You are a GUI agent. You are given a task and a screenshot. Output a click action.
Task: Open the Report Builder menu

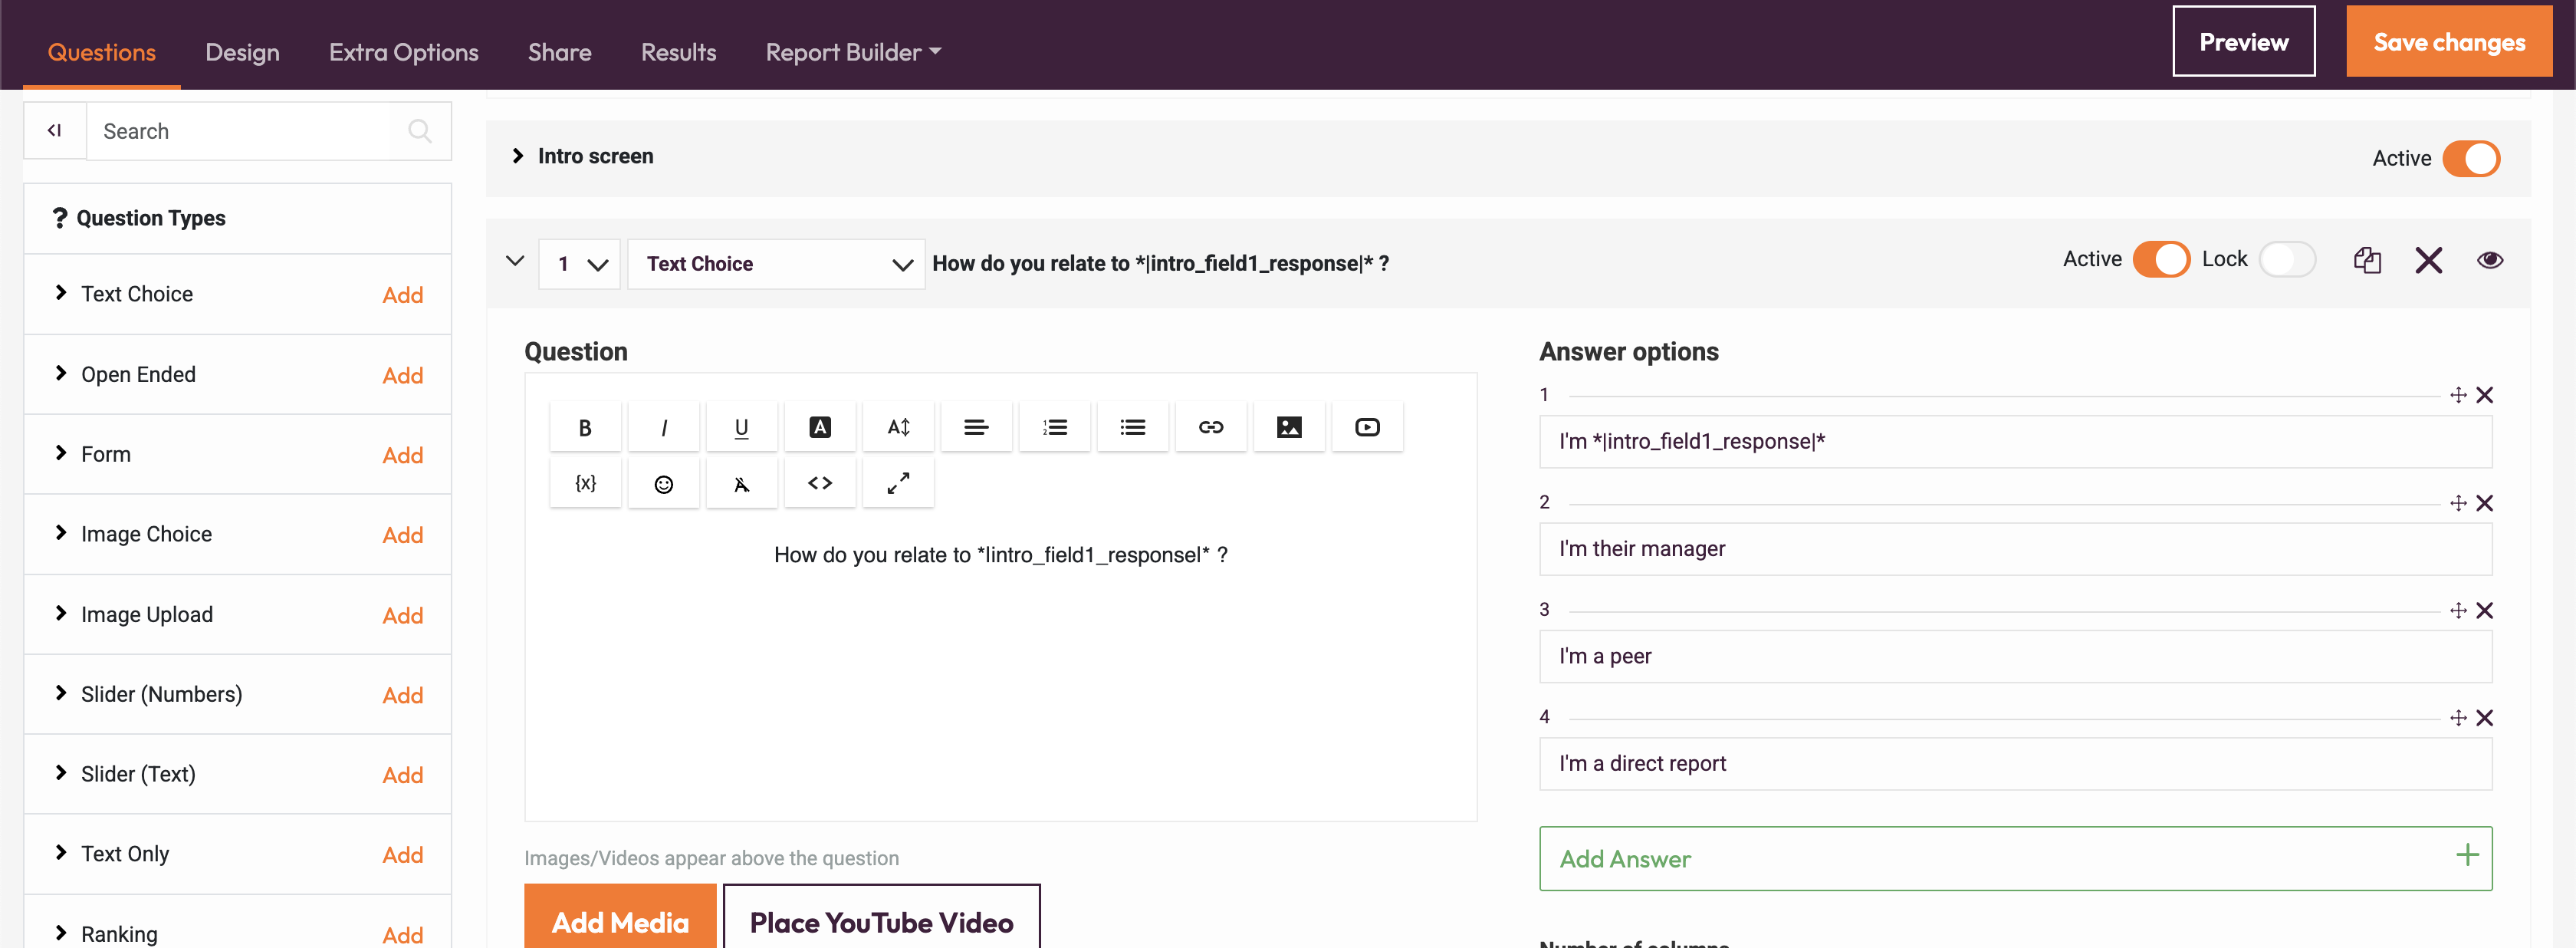tap(852, 52)
